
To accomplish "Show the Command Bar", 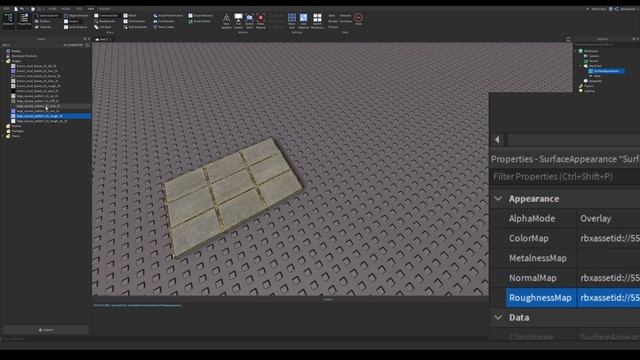I will pyautogui.click(x=106, y=16).
